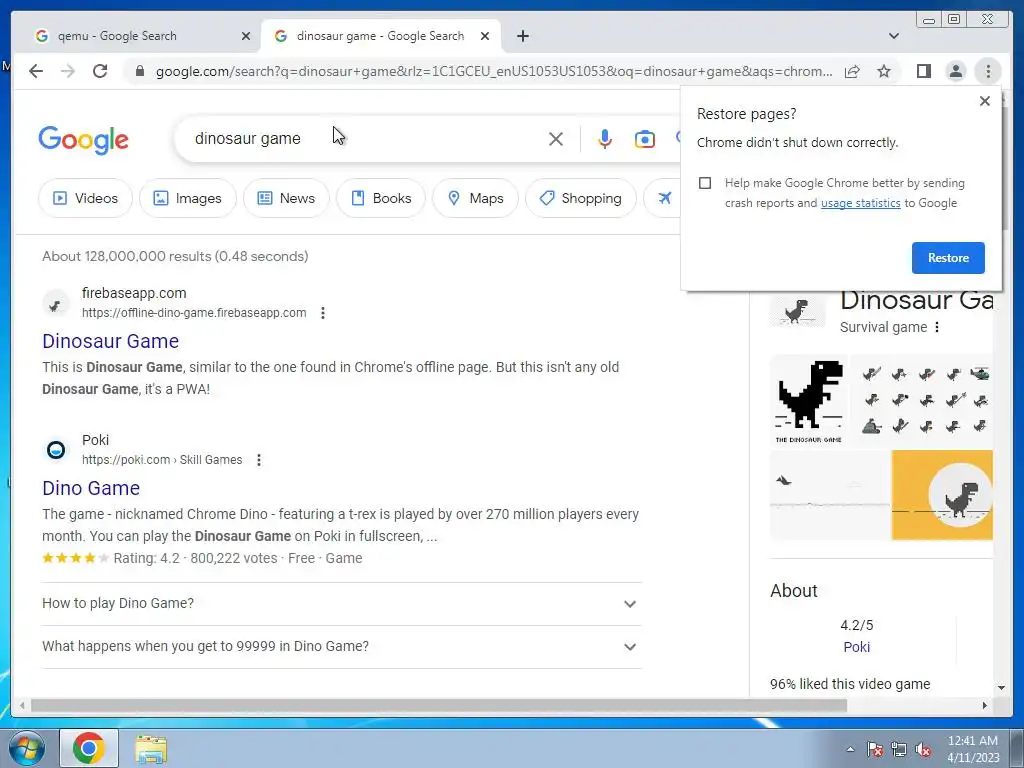
Task: Open the Dino Game Poki result
Action: pyautogui.click(x=91, y=488)
